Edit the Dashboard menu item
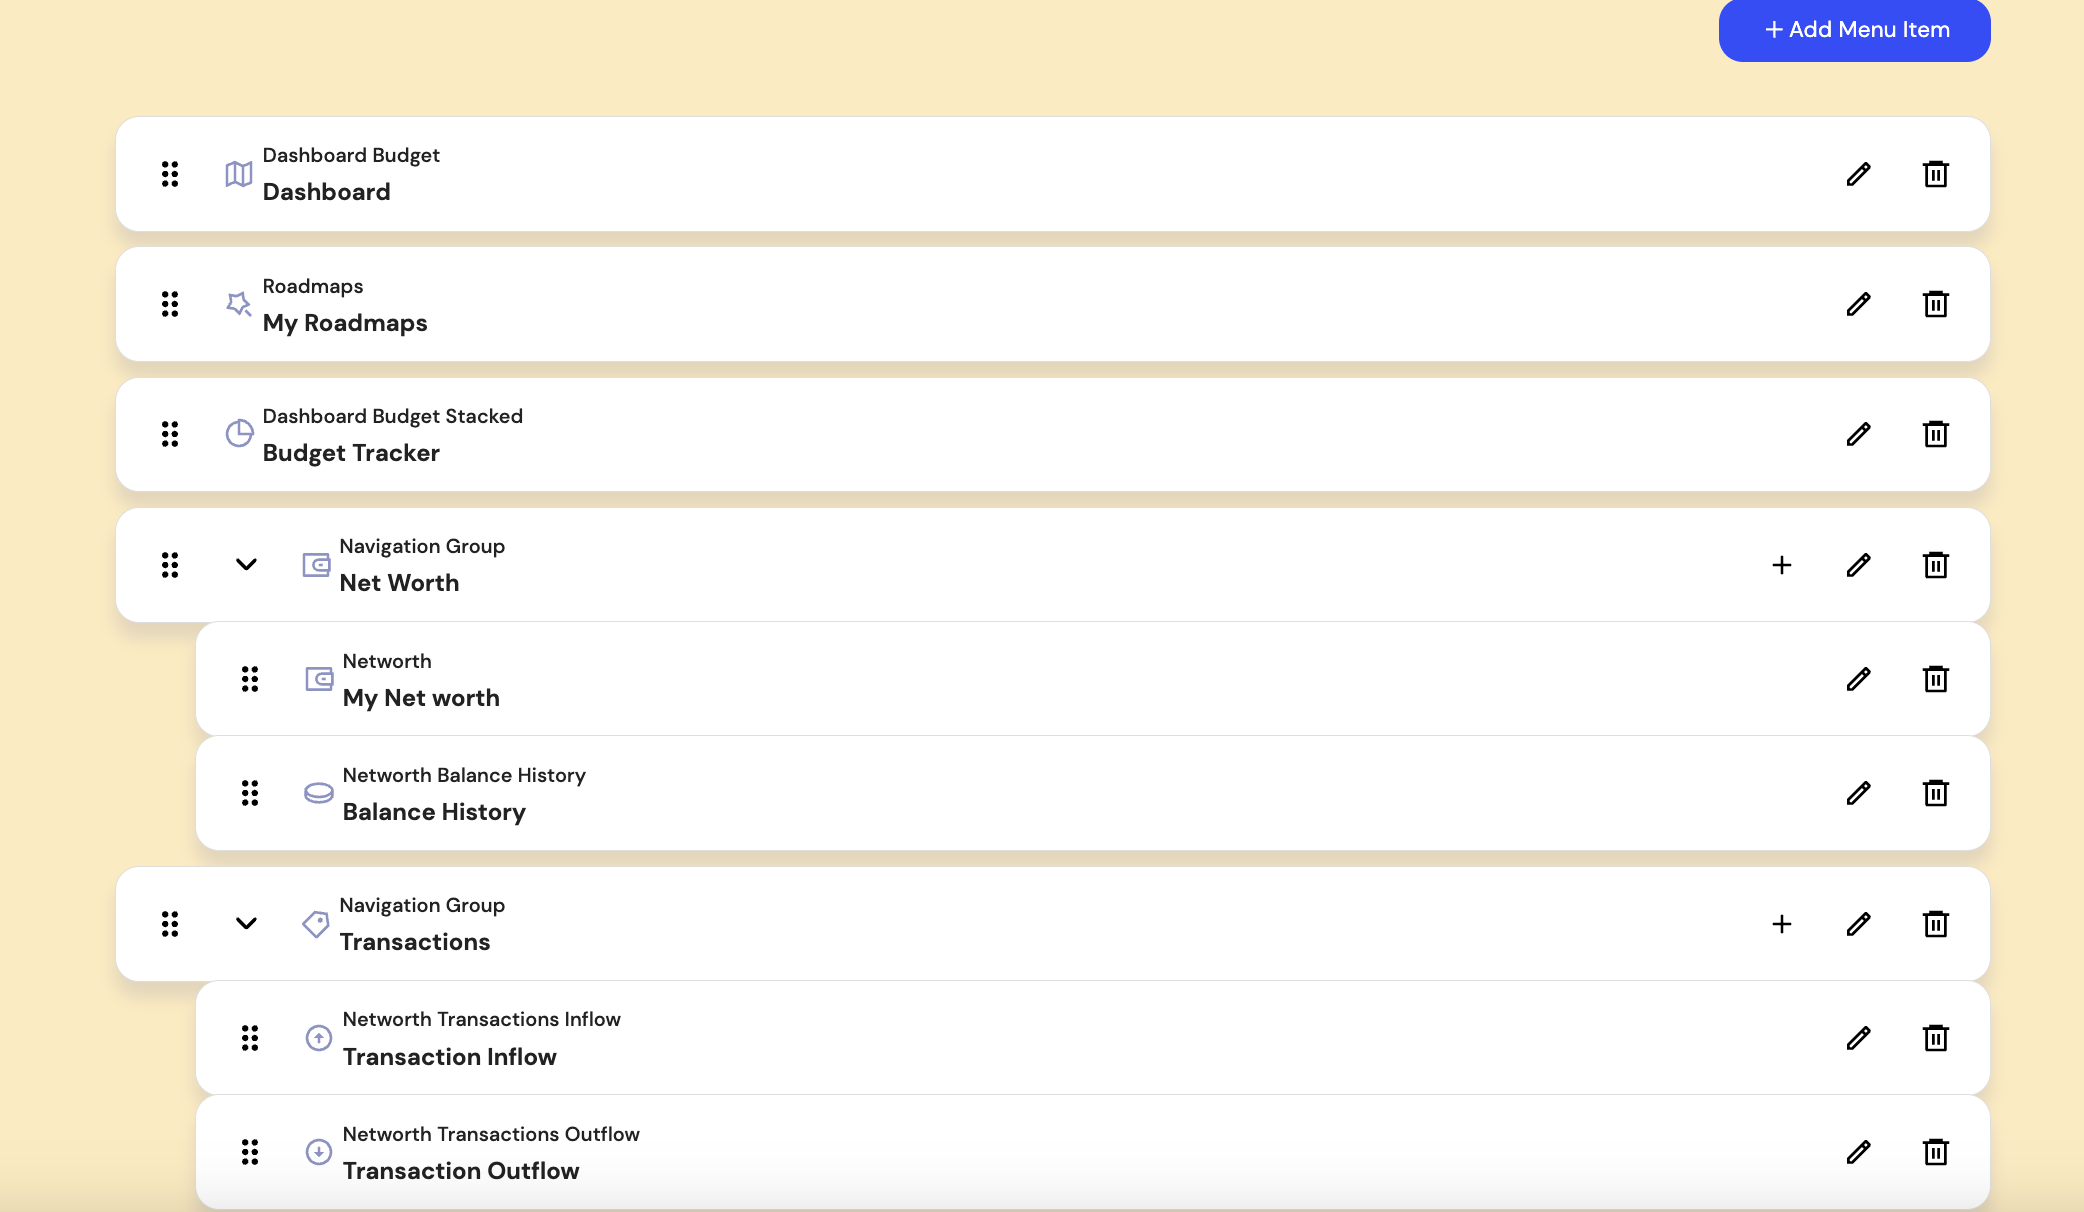The height and width of the screenshot is (1212, 2084). [1858, 173]
